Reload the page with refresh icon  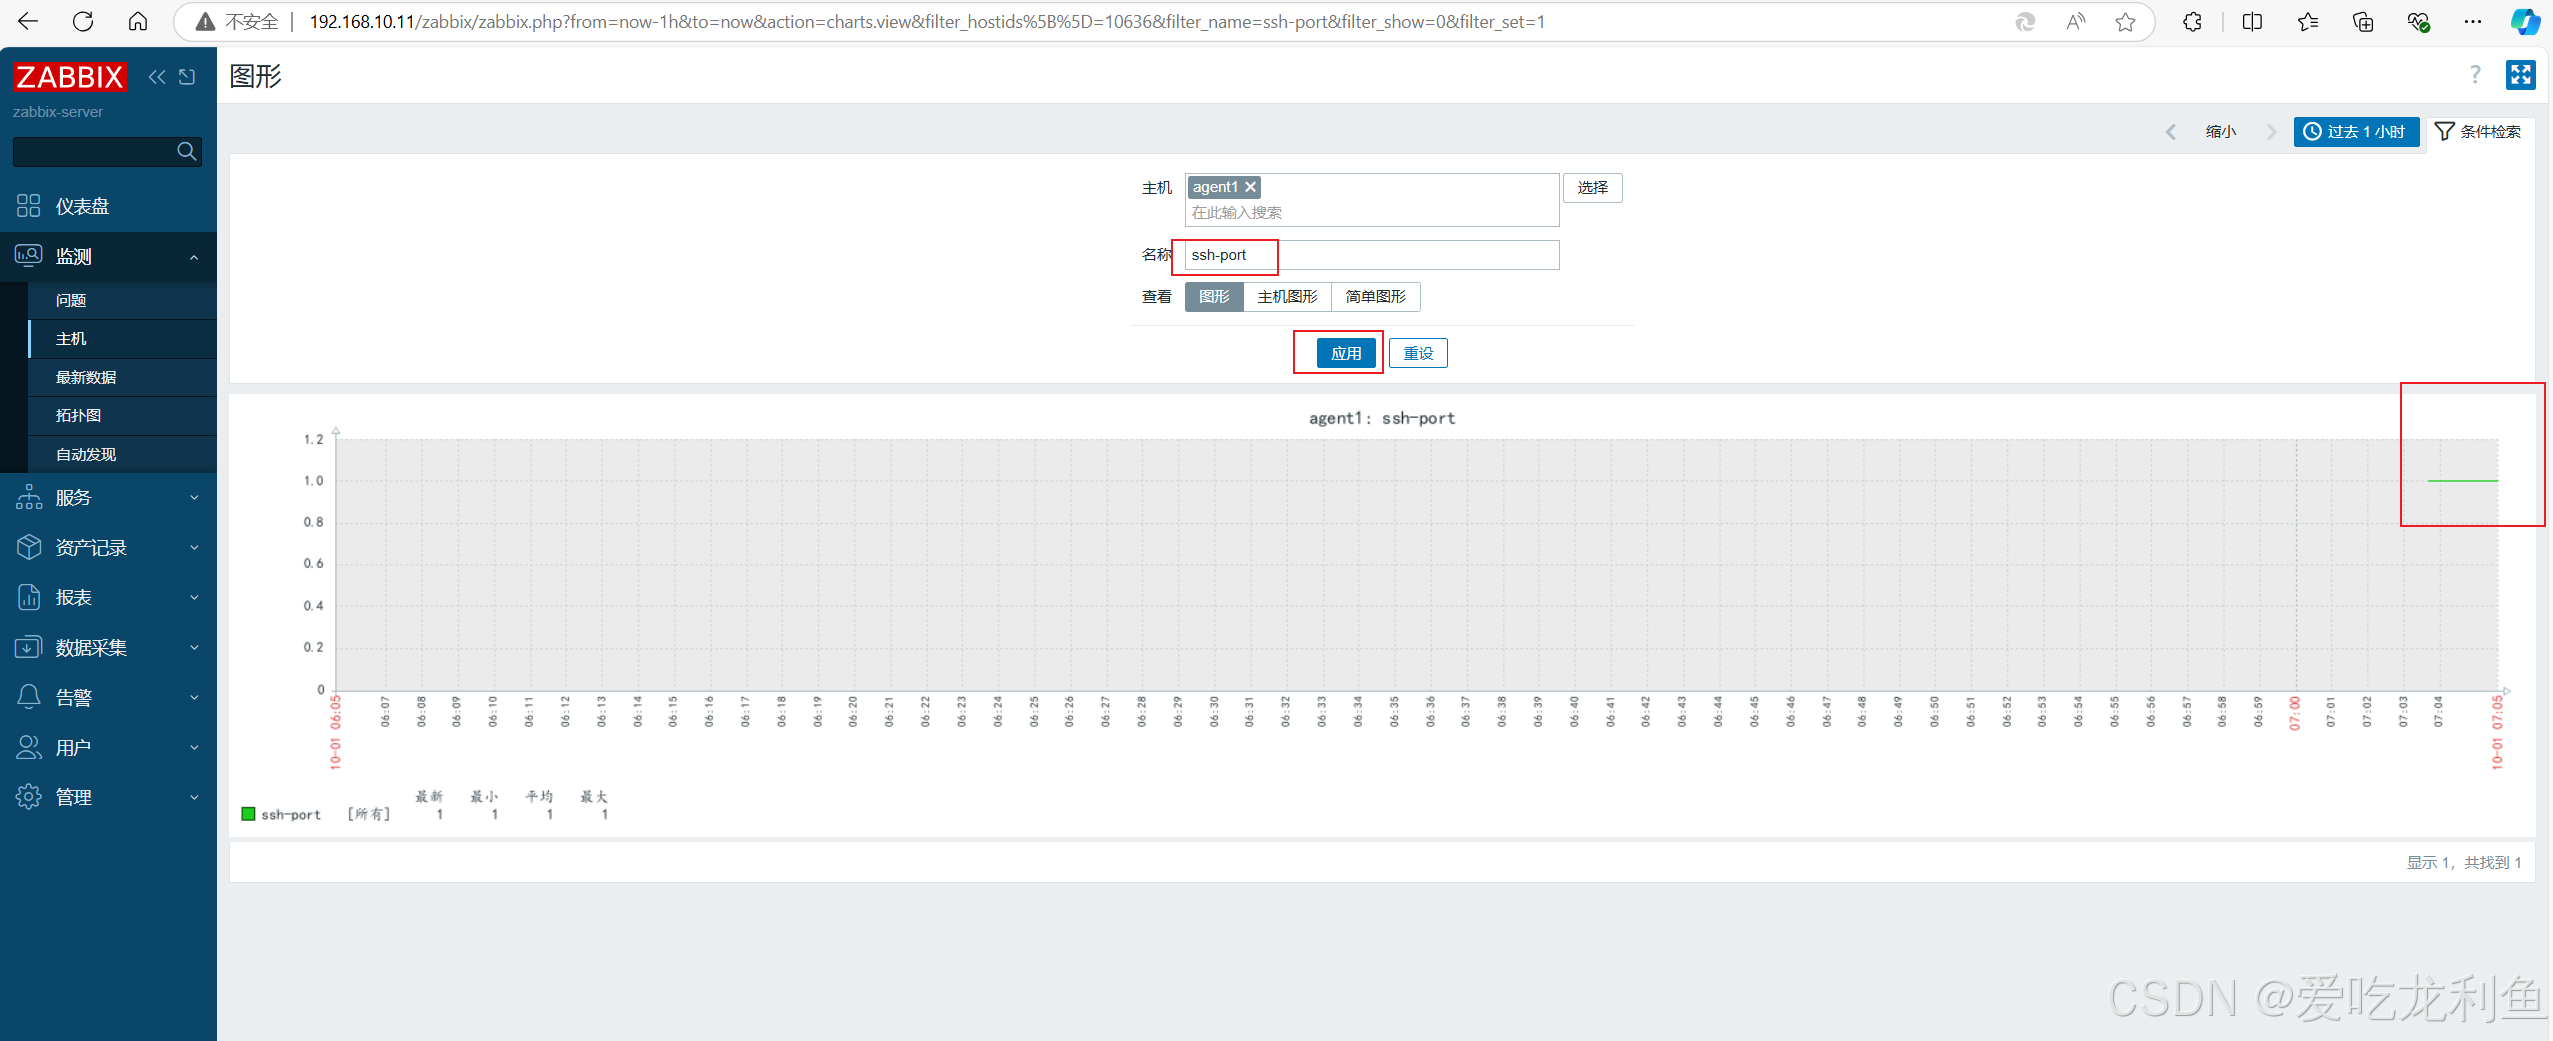[83, 21]
